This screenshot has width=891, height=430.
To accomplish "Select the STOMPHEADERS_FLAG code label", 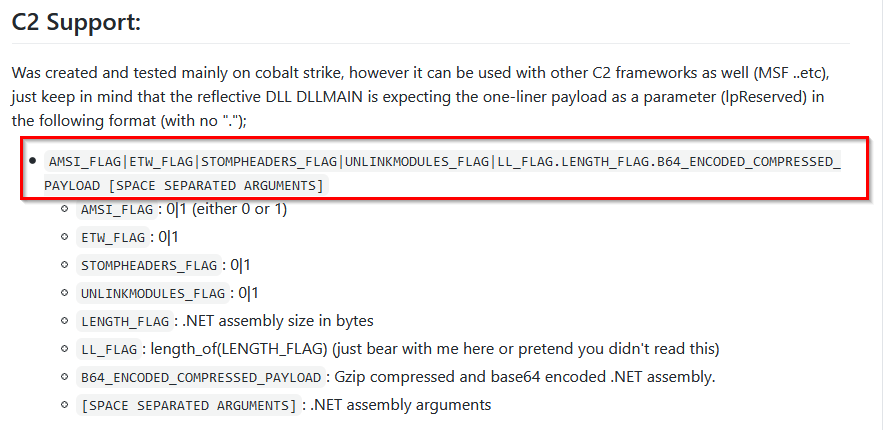I will point(149,265).
